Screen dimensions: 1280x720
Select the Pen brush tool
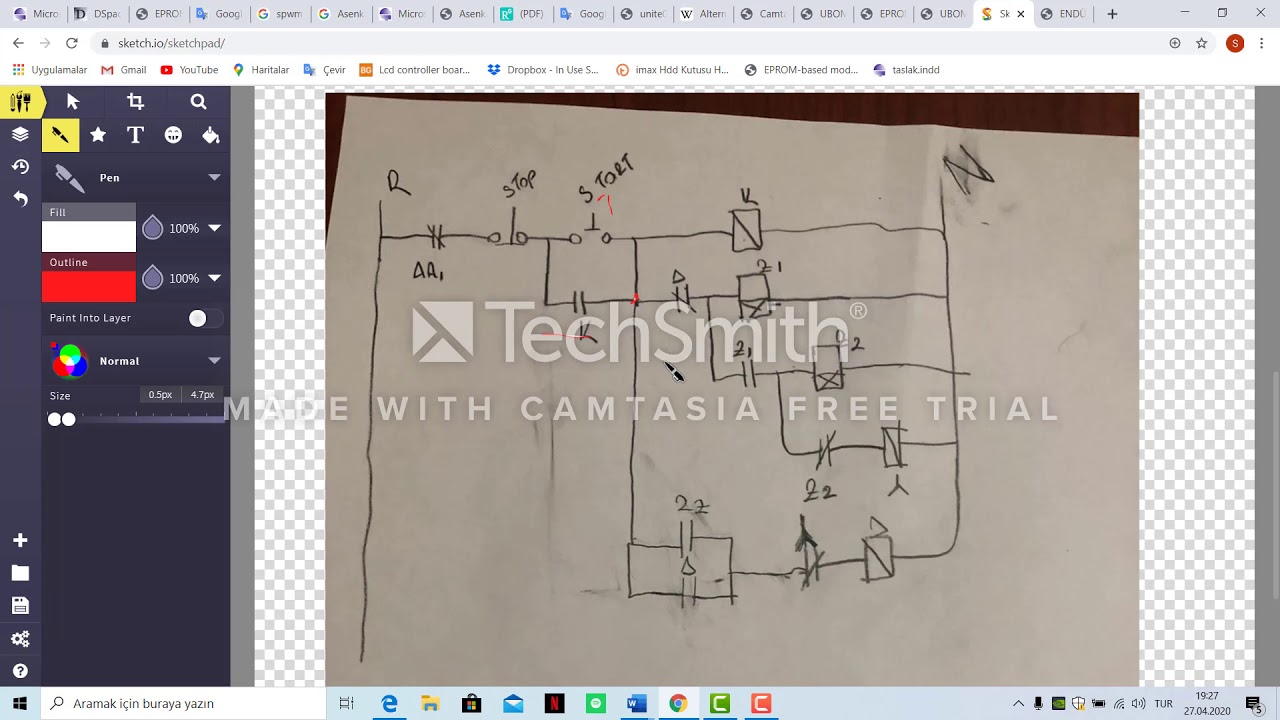(60, 135)
